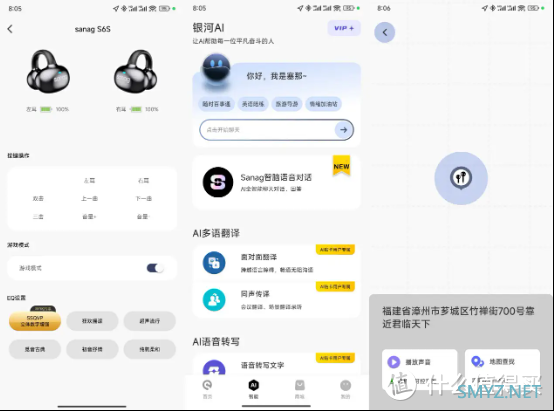Image resolution: width=554 pixels, height=411 pixels.
Task: Choose the 超声流行 EQ preset
Action: point(149,321)
